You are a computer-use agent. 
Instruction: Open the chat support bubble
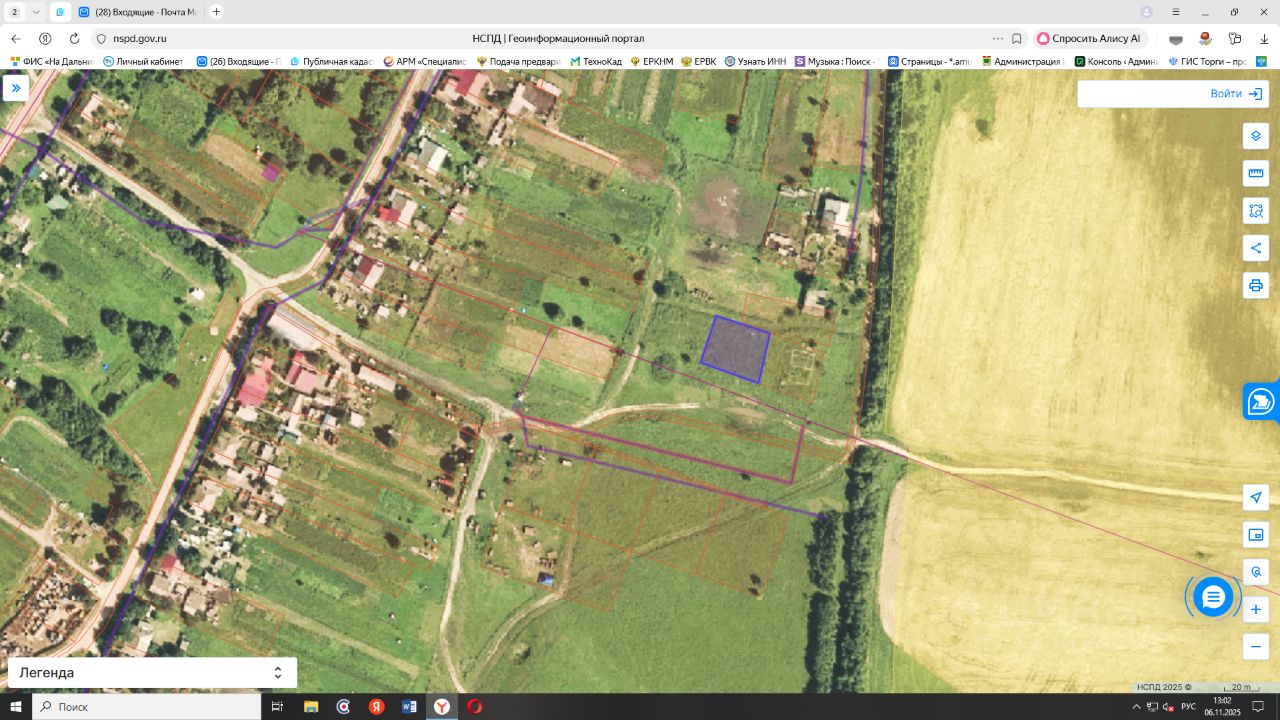(x=1213, y=597)
